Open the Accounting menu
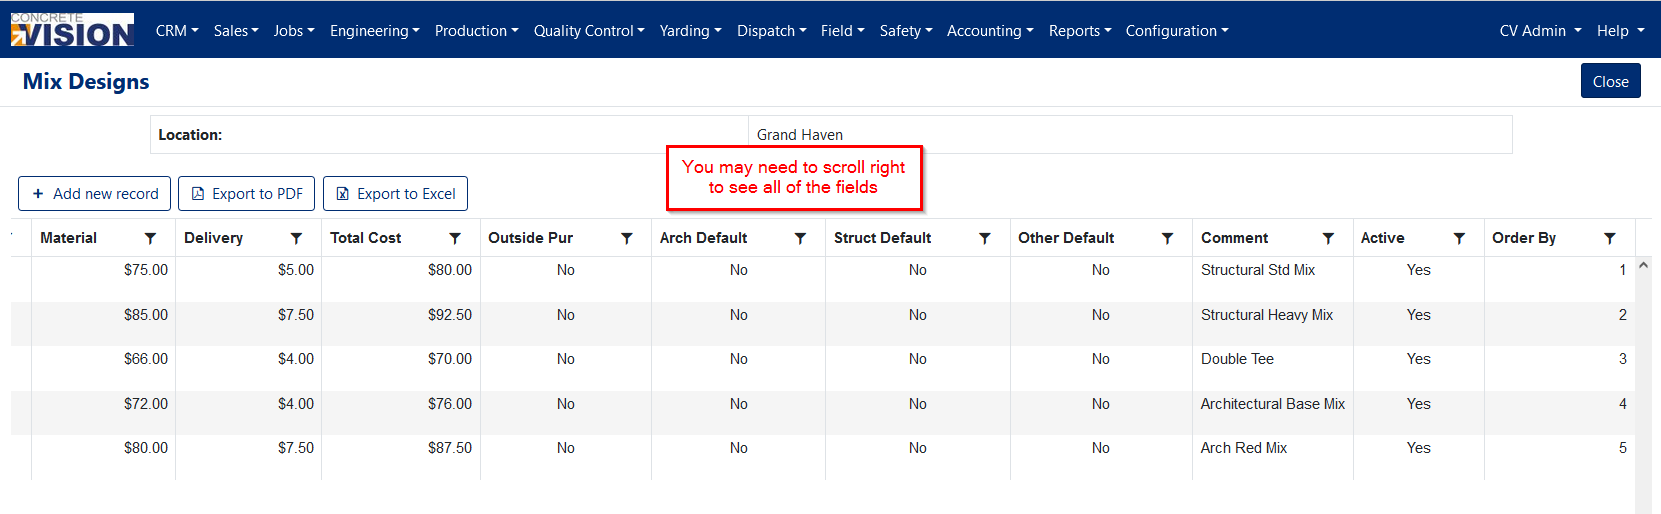Screen dimensions: 1661x514 tap(990, 31)
